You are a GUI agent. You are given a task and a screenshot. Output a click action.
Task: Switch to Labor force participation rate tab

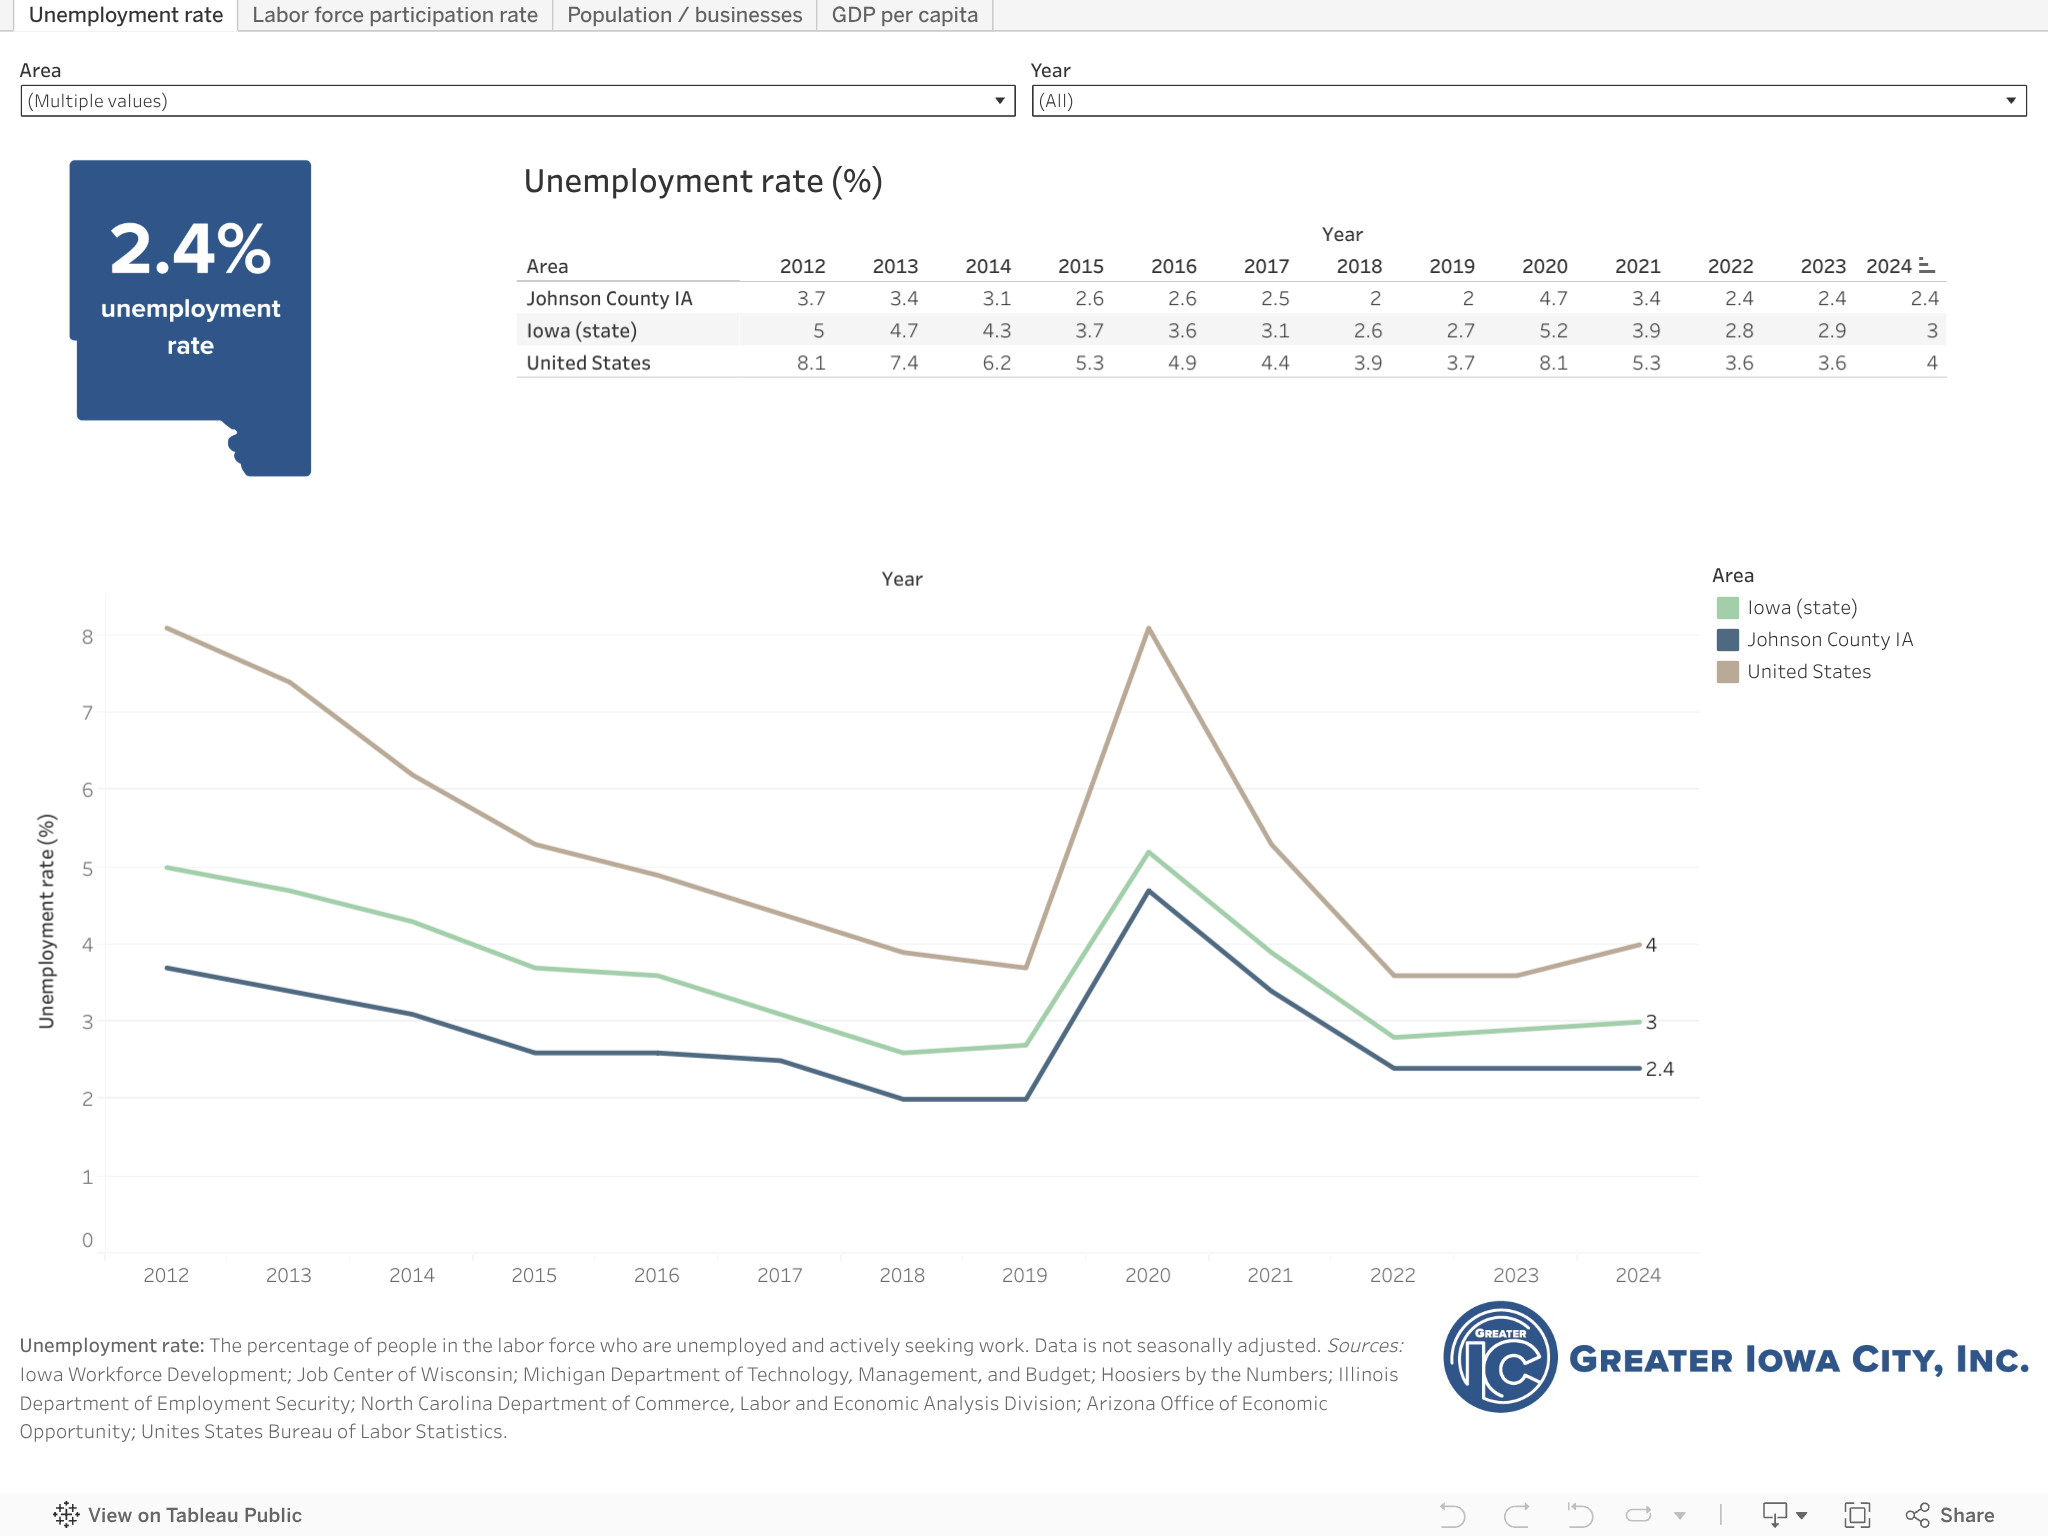[395, 15]
